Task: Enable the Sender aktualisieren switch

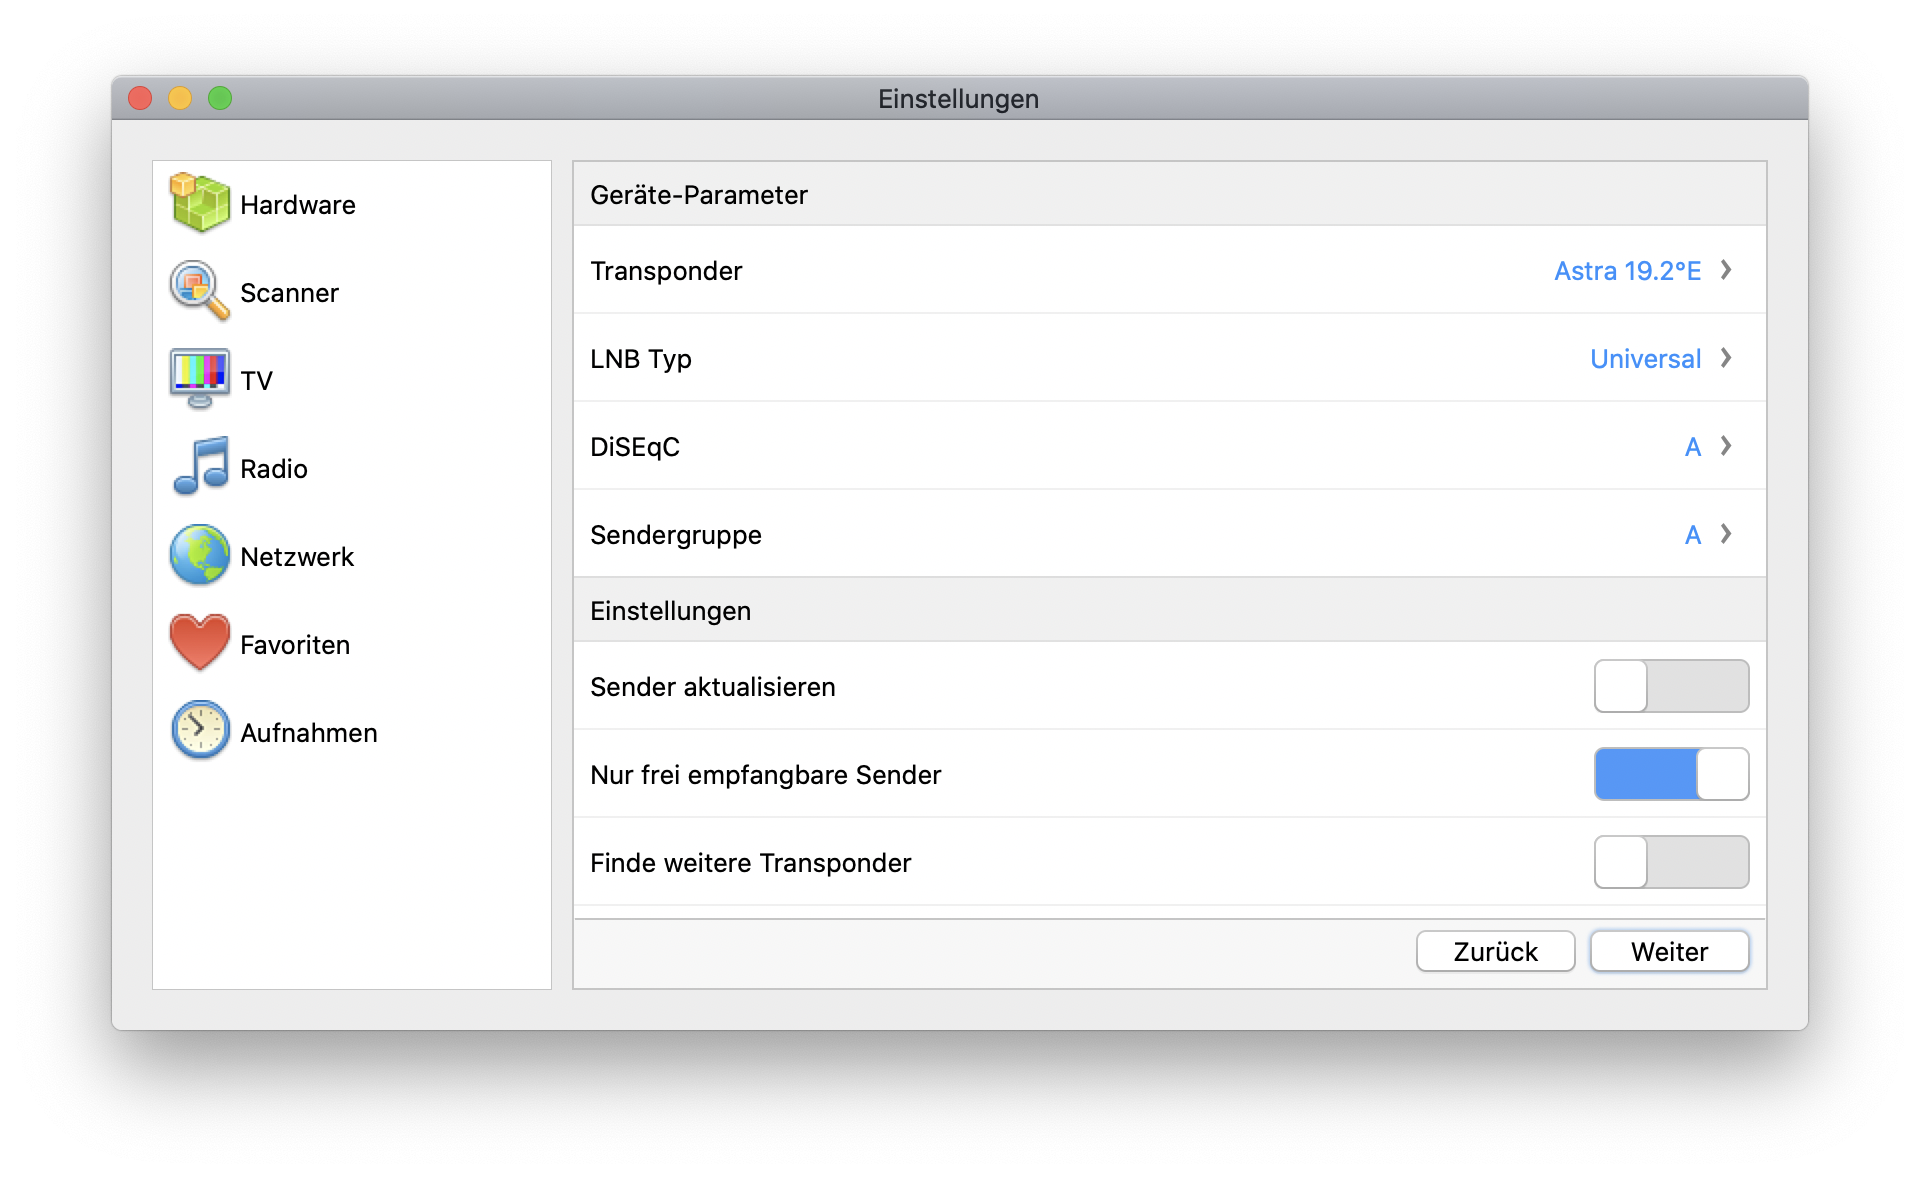Action: pos(1670,686)
